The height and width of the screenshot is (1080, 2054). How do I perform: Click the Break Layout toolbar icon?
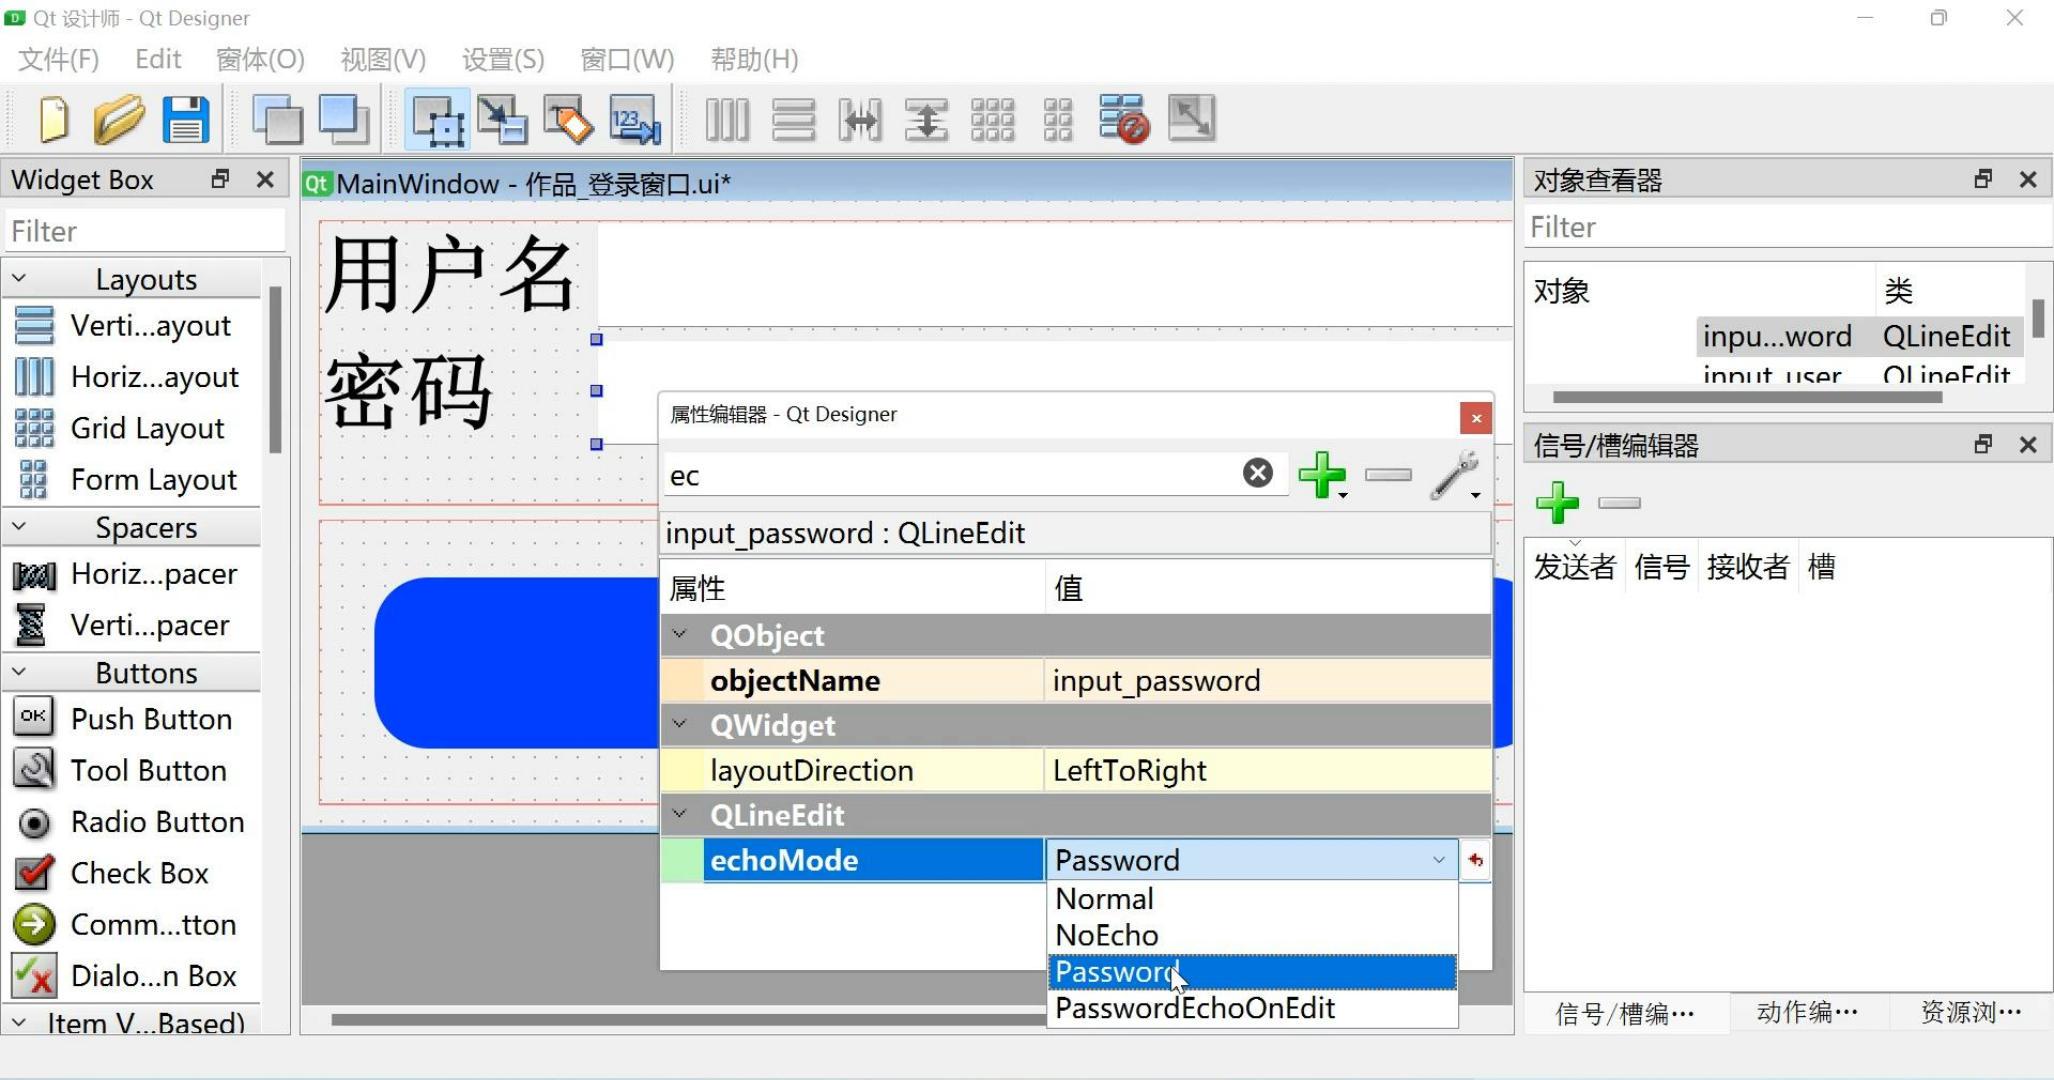pos(1123,120)
